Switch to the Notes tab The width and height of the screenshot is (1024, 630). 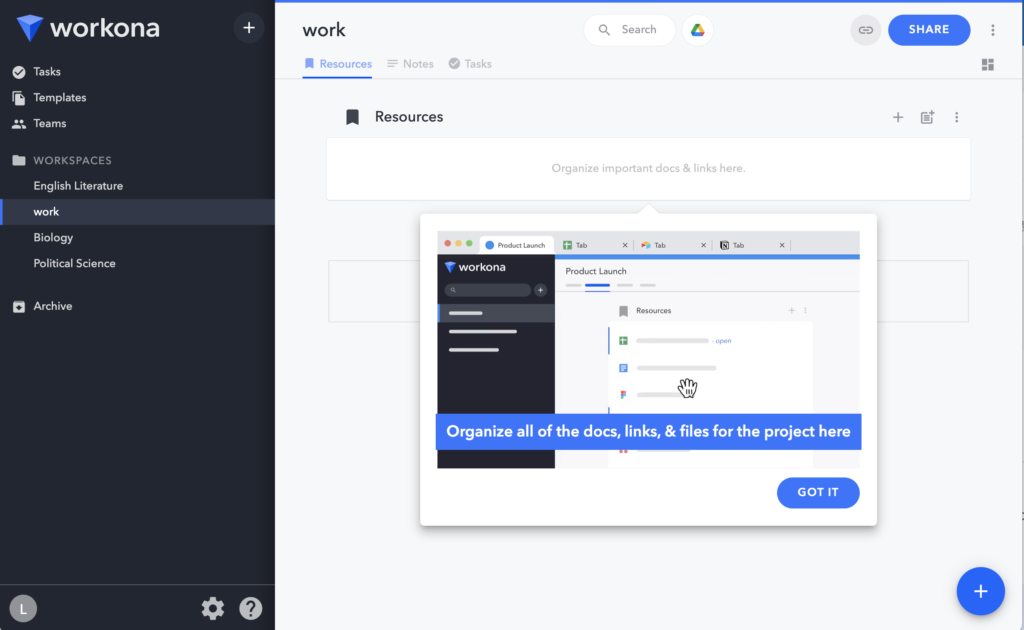410,64
